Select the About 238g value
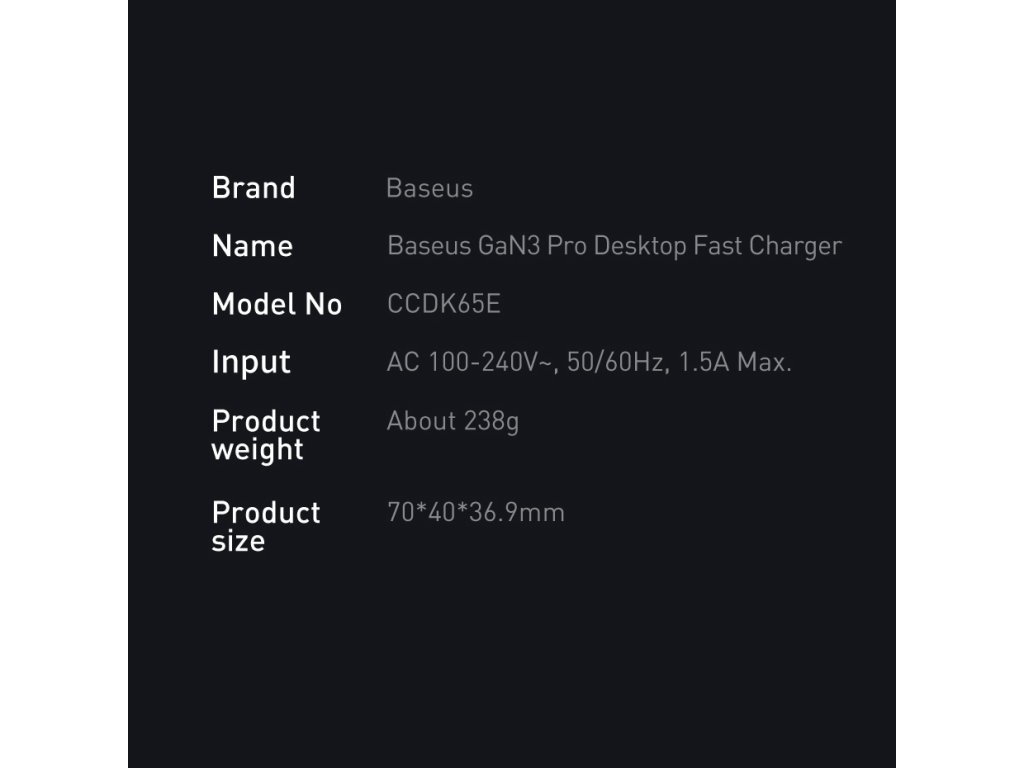1024x768 pixels. [452, 421]
